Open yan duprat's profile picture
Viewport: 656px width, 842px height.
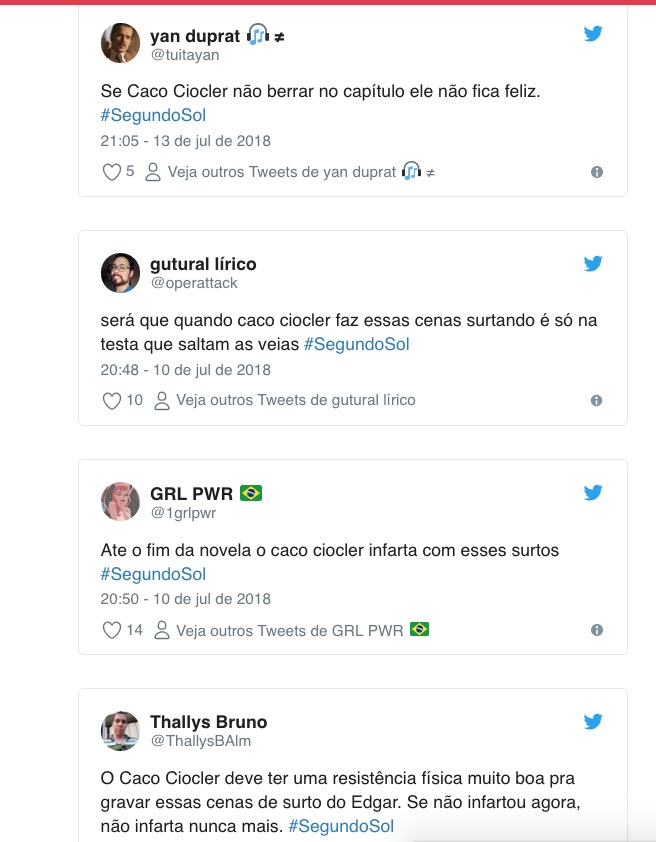click(x=120, y=43)
